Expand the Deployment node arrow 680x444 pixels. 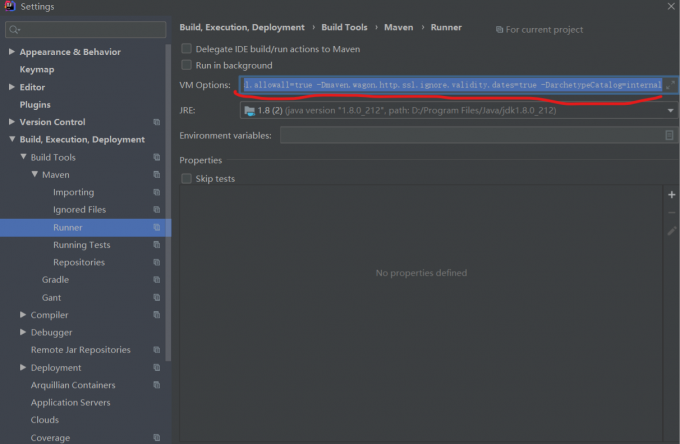(23, 367)
